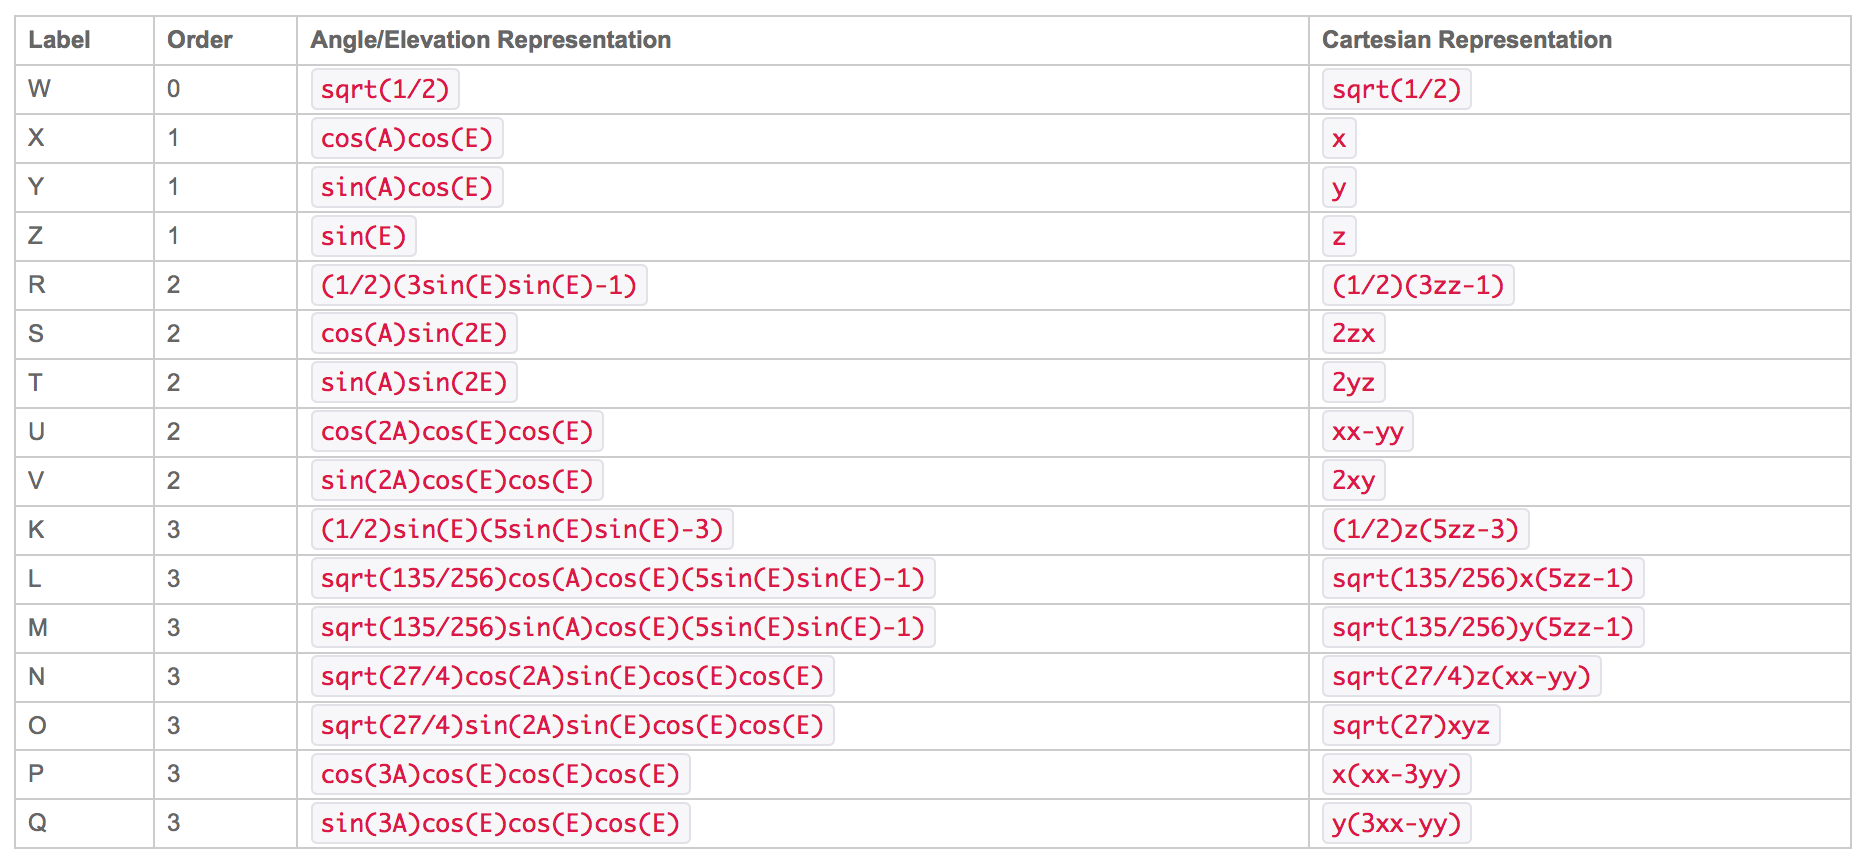1868x862 pixels.
Task: Click the sqrt(27)xyz code cell
Action: [x=1410, y=725]
